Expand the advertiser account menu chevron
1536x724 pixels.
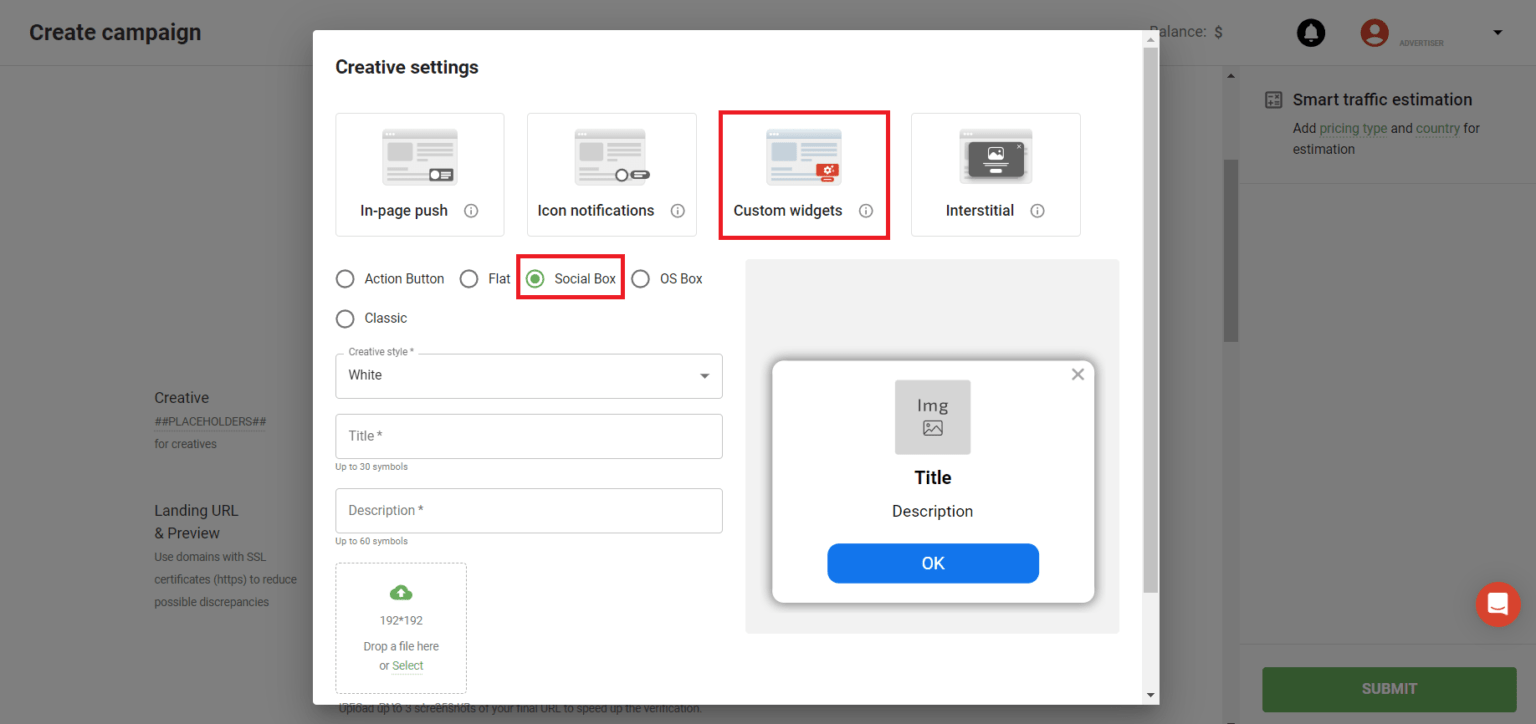click(1498, 32)
